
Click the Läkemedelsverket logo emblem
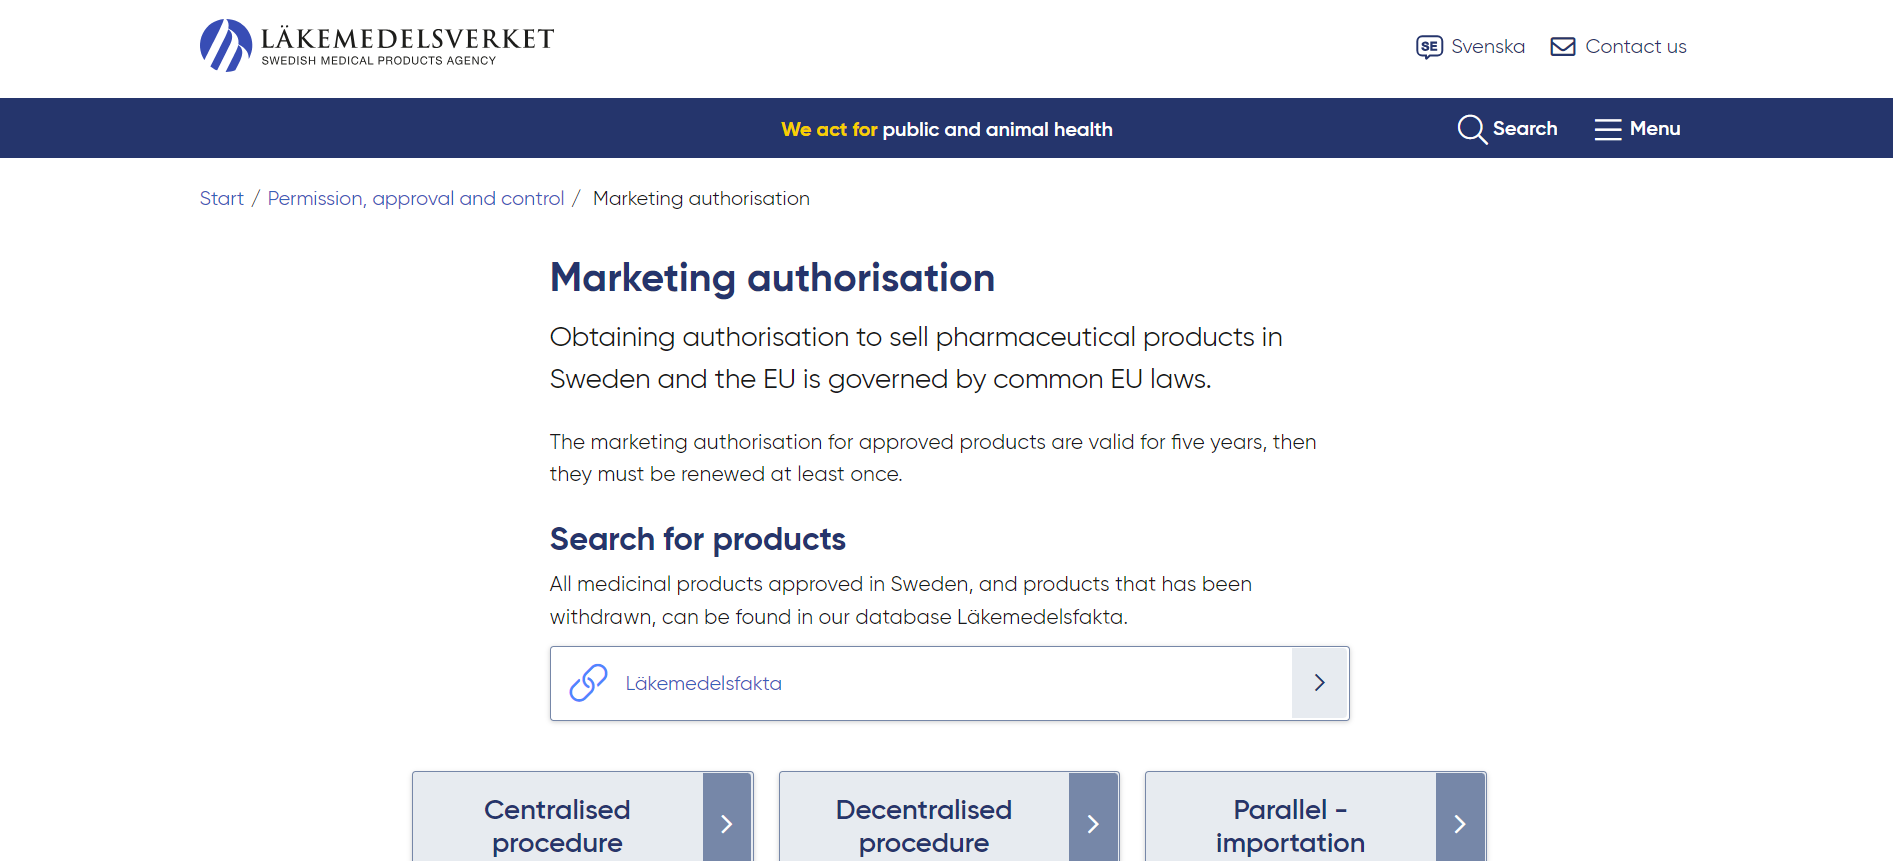226,46
